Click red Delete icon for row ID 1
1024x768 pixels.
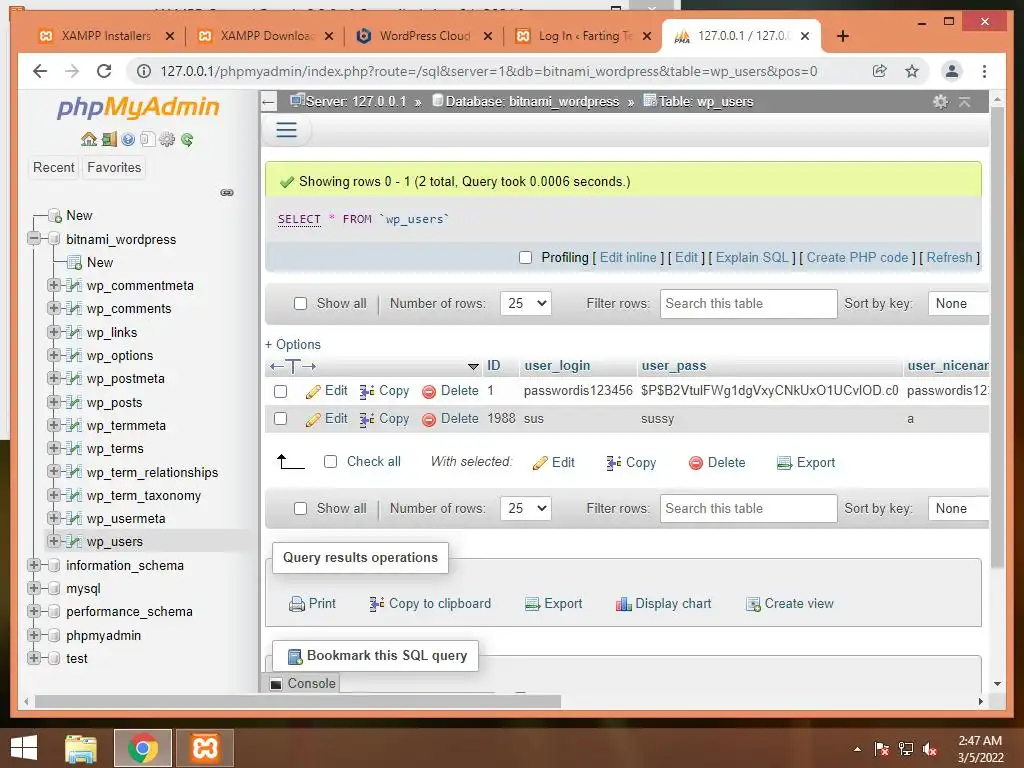tap(429, 392)
